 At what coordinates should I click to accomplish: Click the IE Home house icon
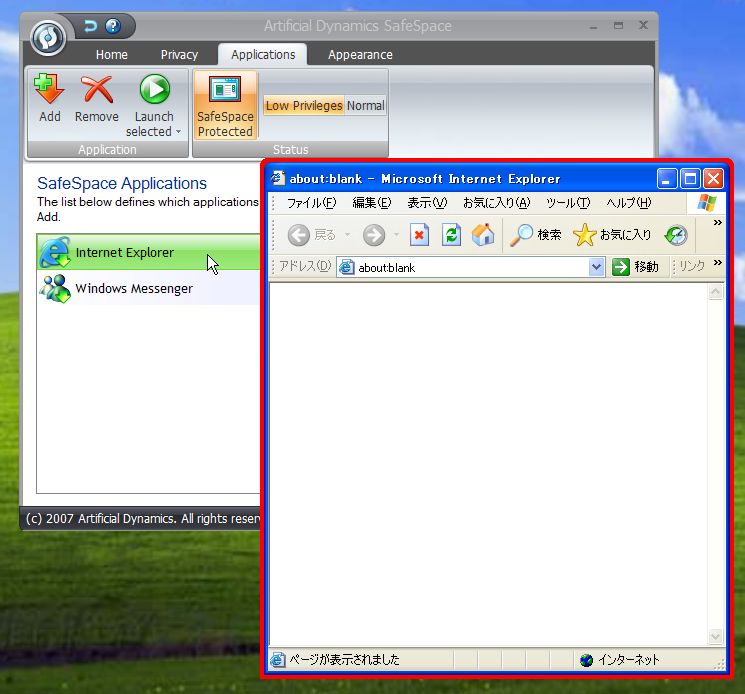coord(483,235)
